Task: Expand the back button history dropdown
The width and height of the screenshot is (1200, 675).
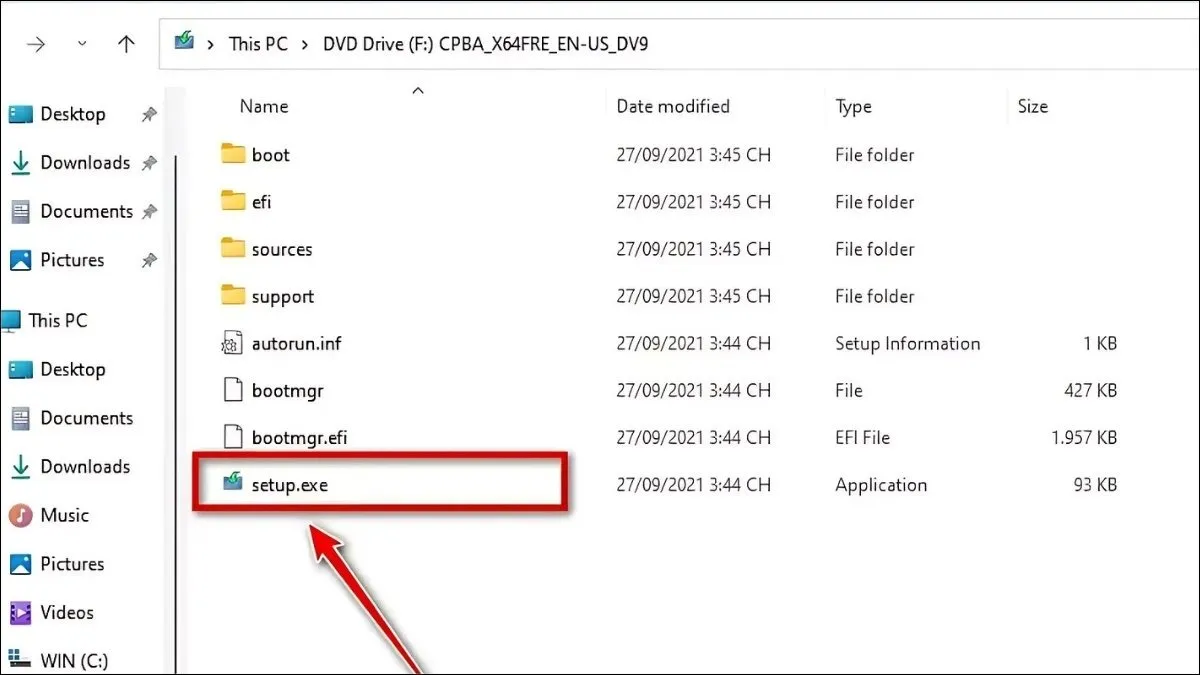Action: 82,43
